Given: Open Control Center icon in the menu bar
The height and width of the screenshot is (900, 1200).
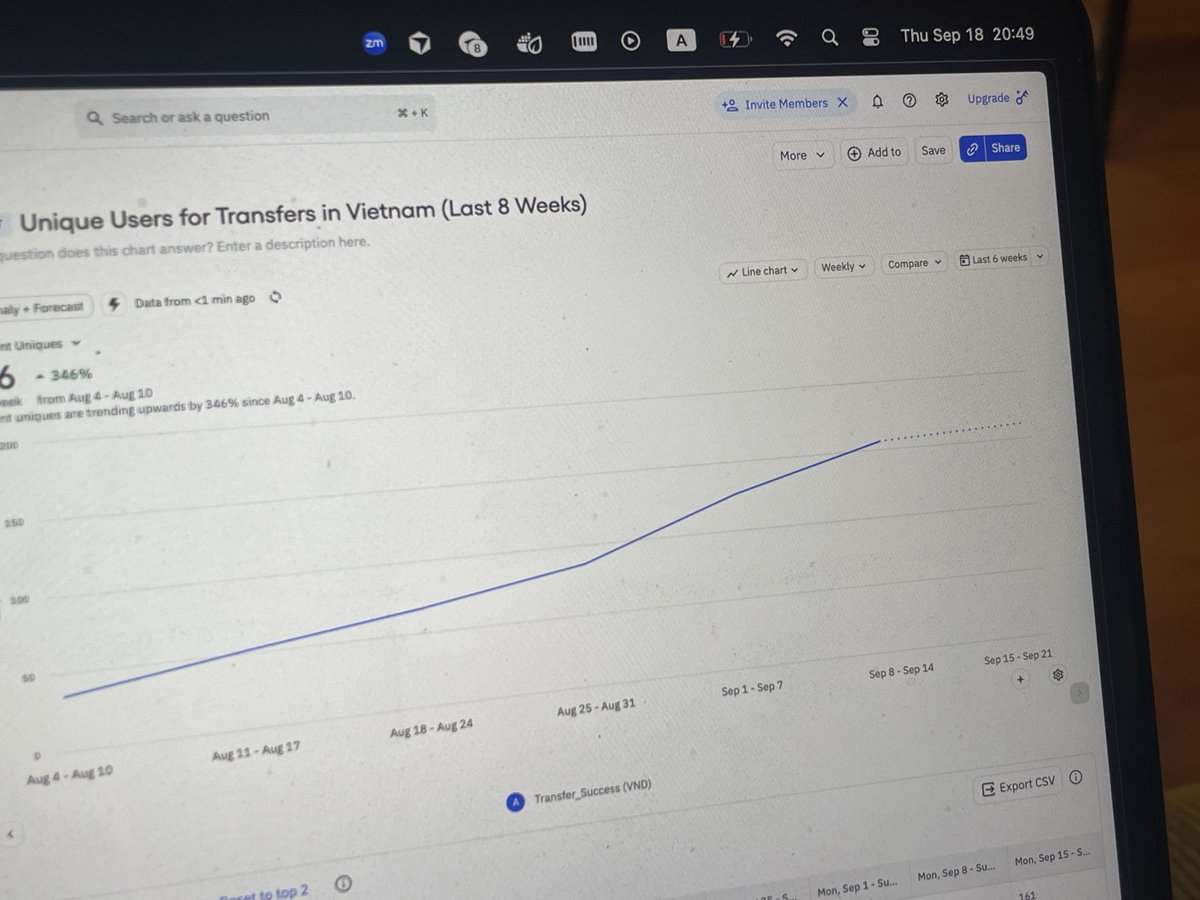Looking at the screenshot, I should 870,37.
